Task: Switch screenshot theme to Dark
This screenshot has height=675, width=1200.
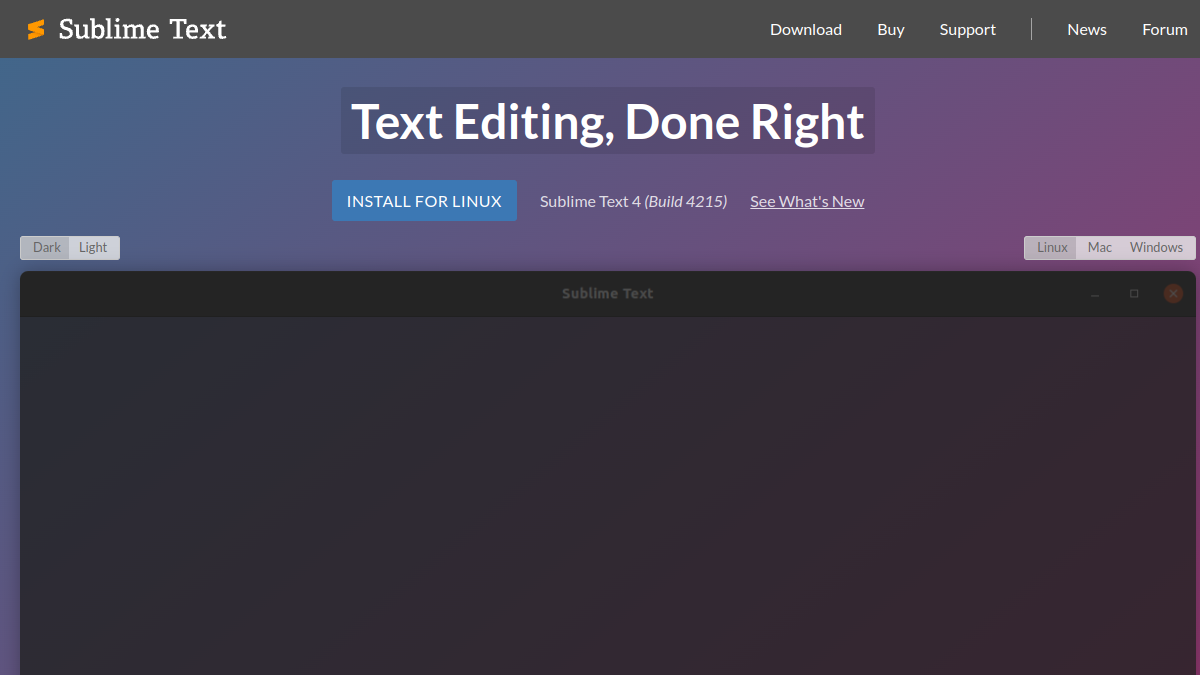Action: [46, 248]
